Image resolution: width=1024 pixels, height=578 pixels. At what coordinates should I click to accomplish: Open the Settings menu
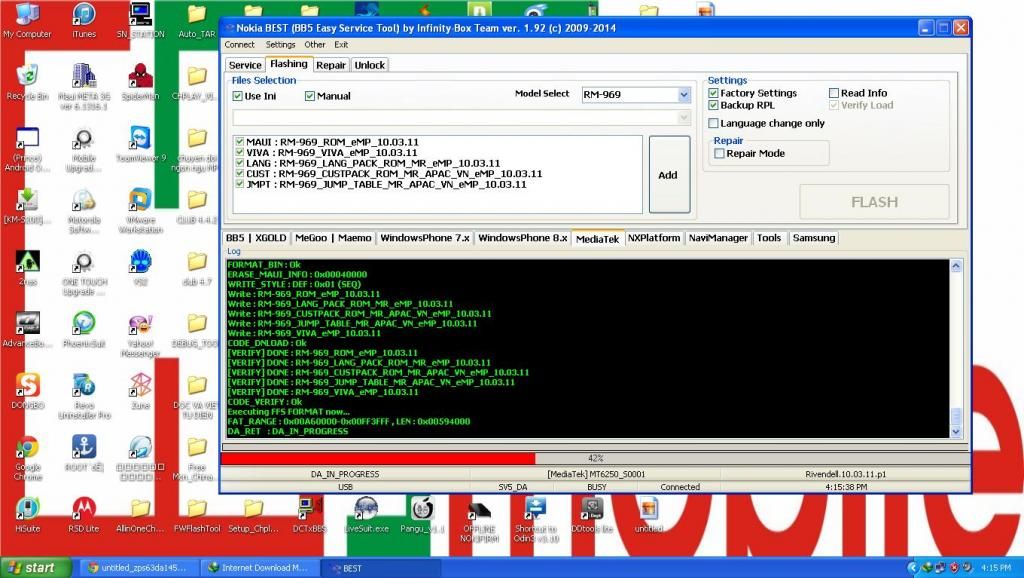click(280, 45)
